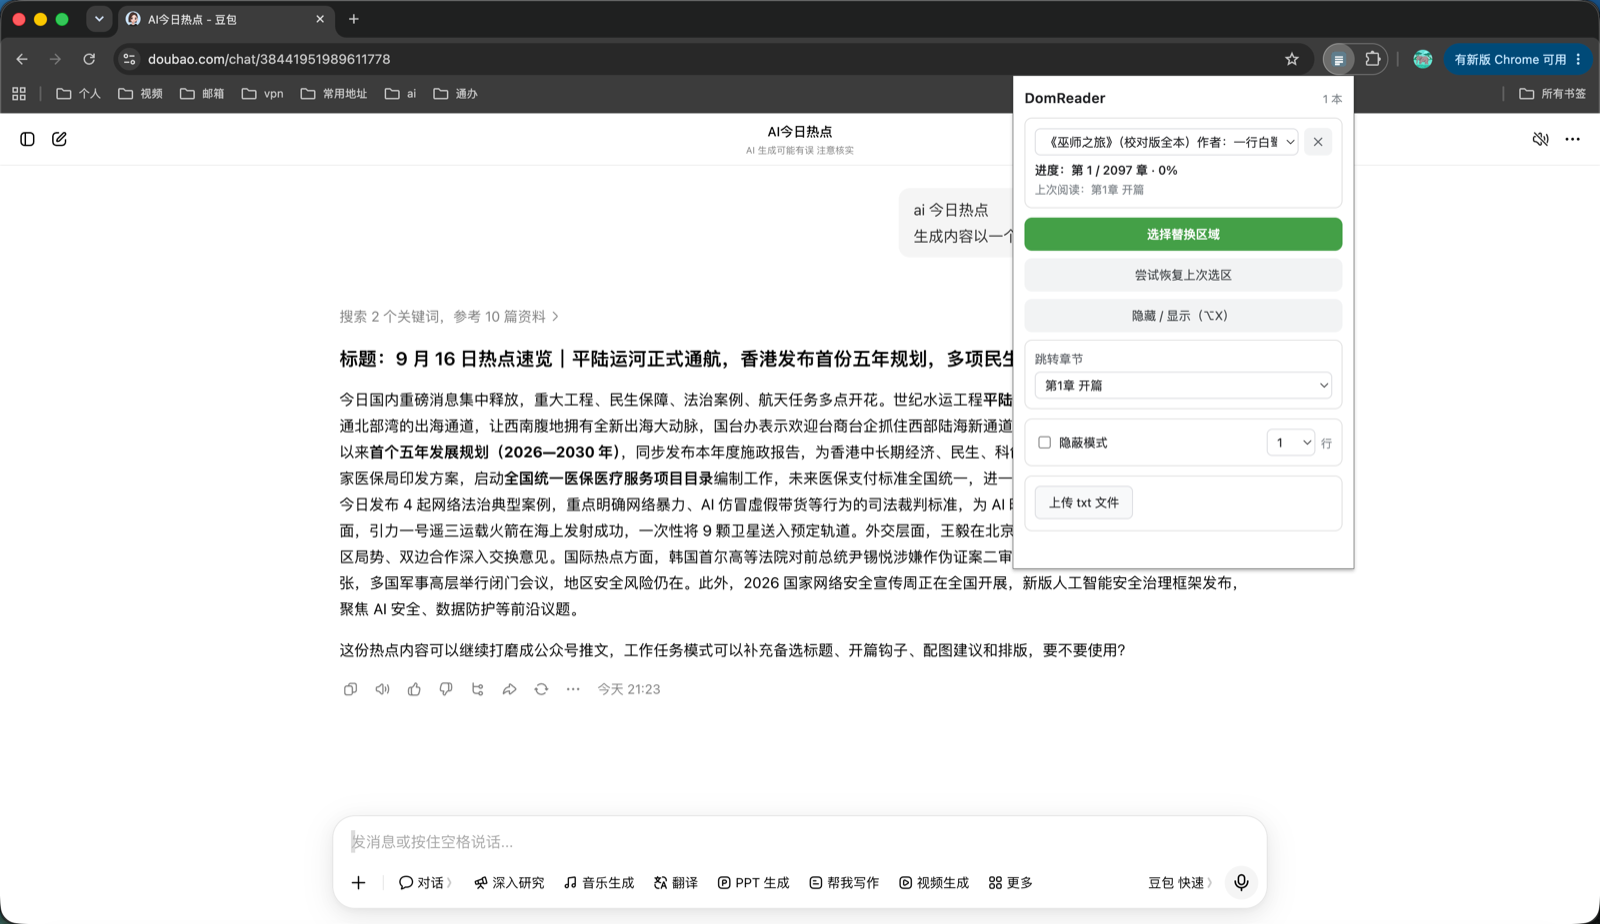Viewport: 1600px width, 924px height.
Task: Select 翻译 tool
Action: tap(676, 883)
